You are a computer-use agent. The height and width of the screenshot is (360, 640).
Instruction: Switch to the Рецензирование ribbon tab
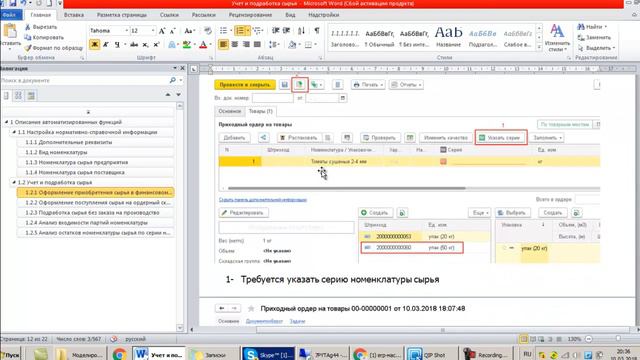[x=250, y=15]
